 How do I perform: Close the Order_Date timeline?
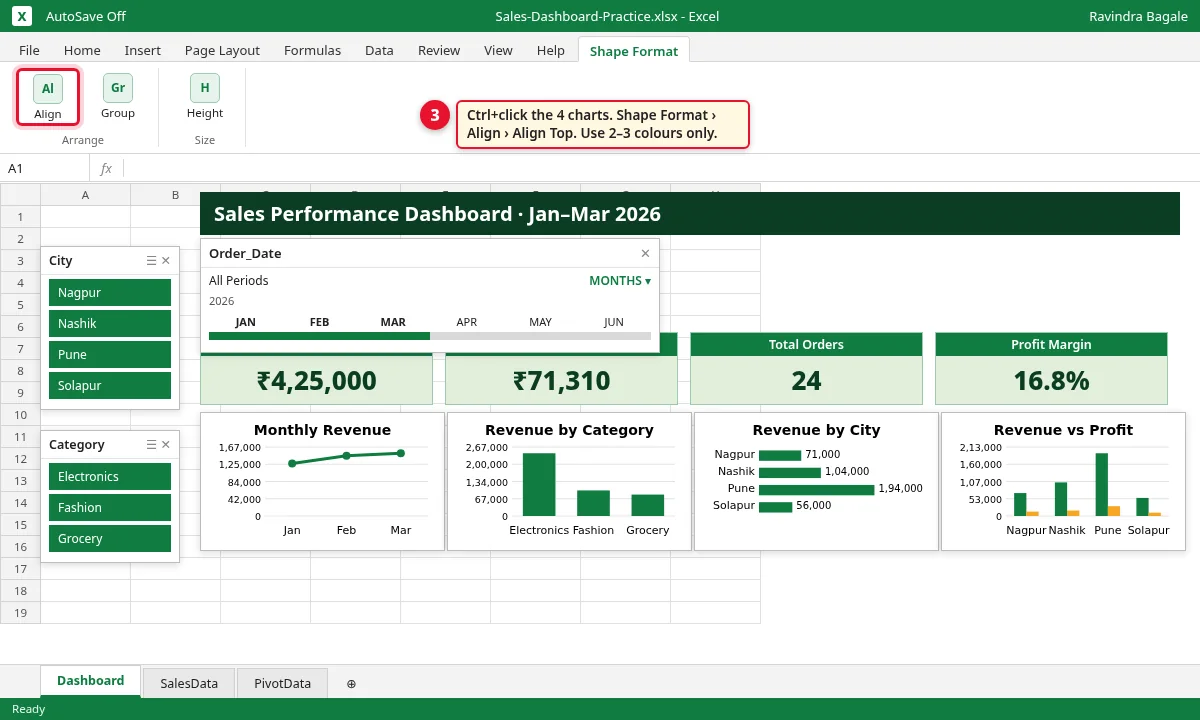pyautogui.click(x=645, y=253)
